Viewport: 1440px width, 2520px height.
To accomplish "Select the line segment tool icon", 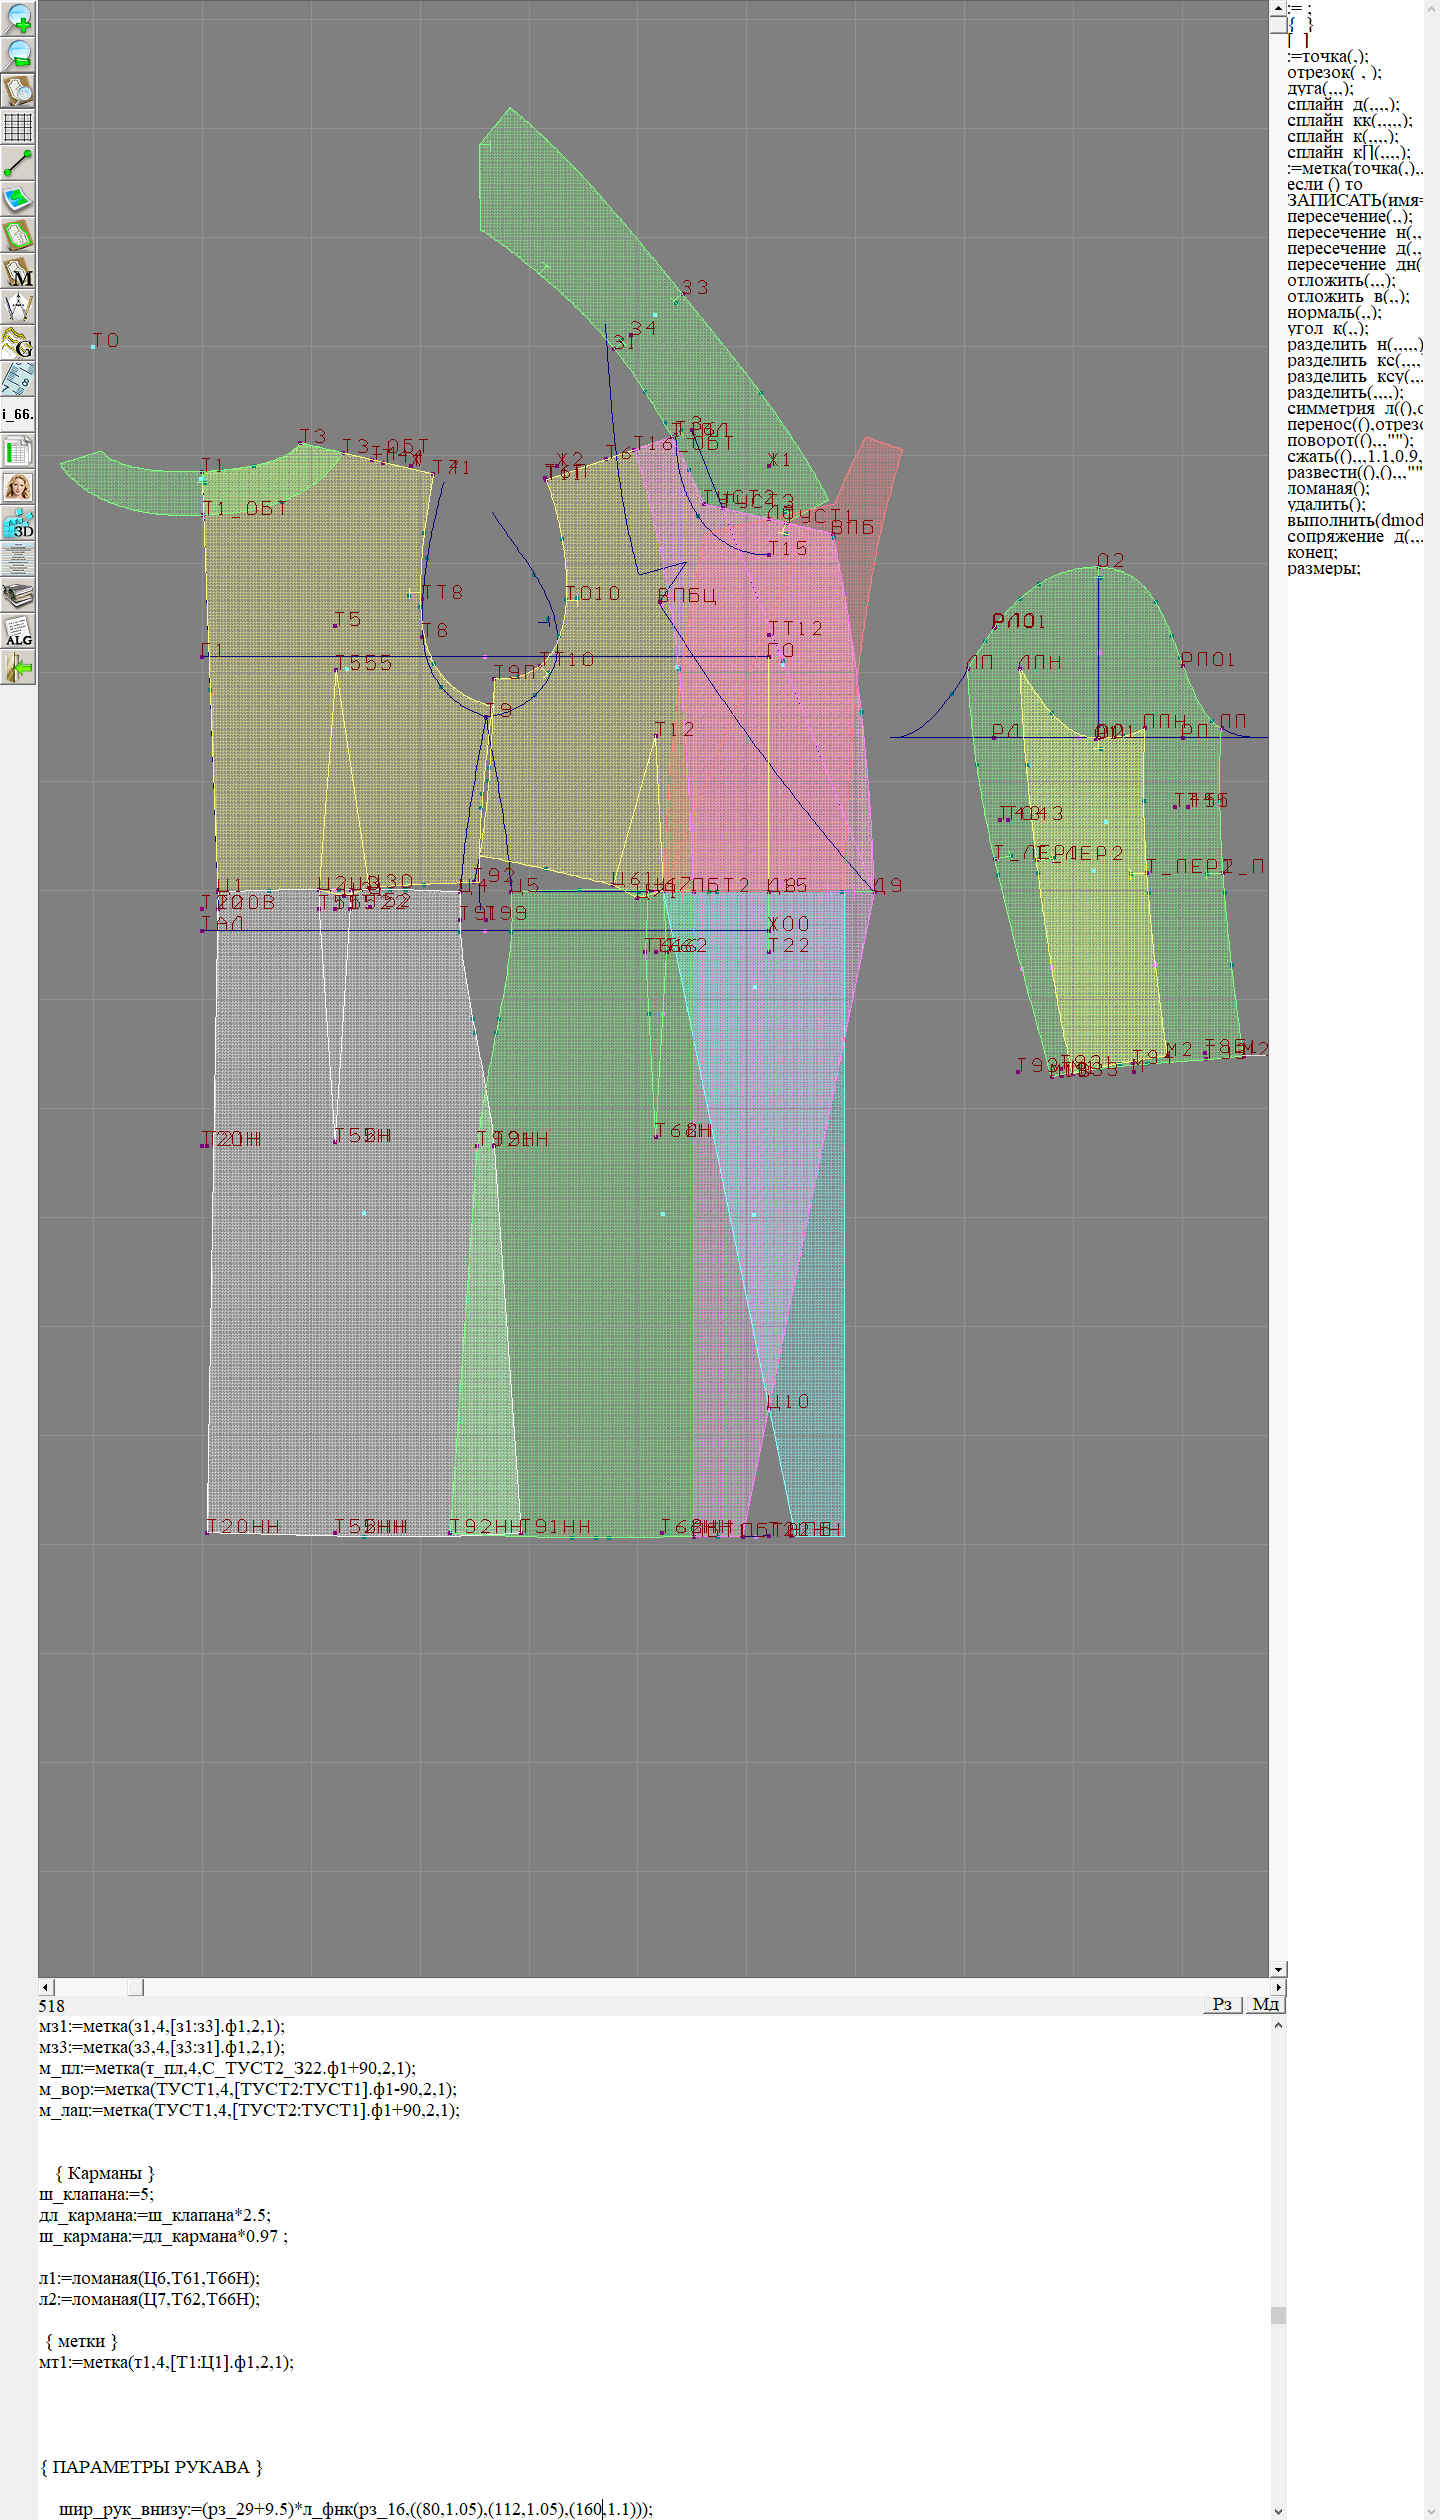I will coord(18,163).
